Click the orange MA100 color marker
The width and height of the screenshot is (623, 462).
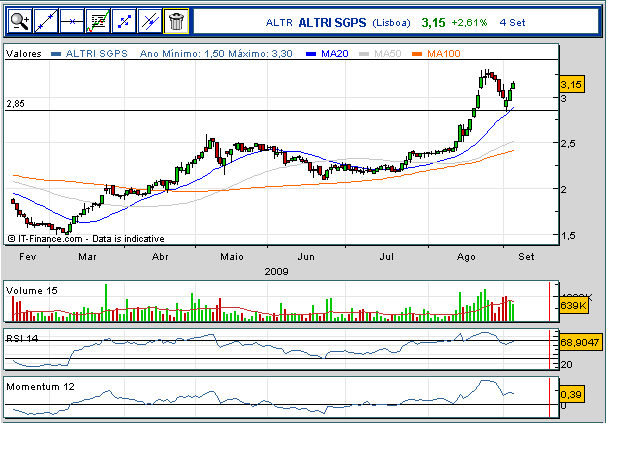[x=417, y=54]
